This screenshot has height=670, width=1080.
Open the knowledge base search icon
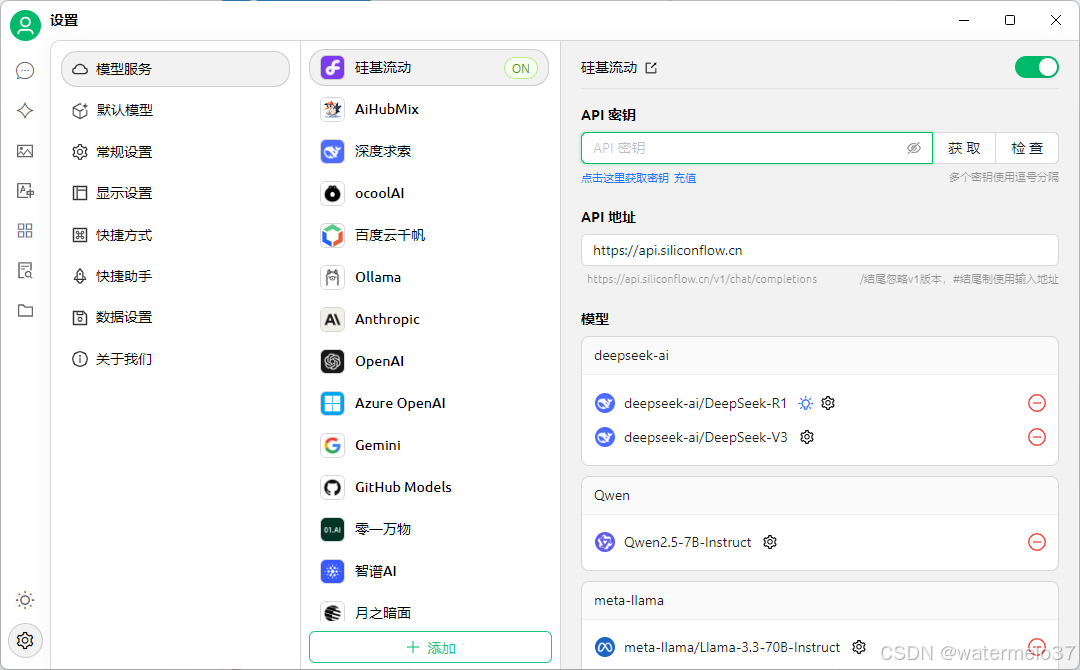tap(25, 271)
